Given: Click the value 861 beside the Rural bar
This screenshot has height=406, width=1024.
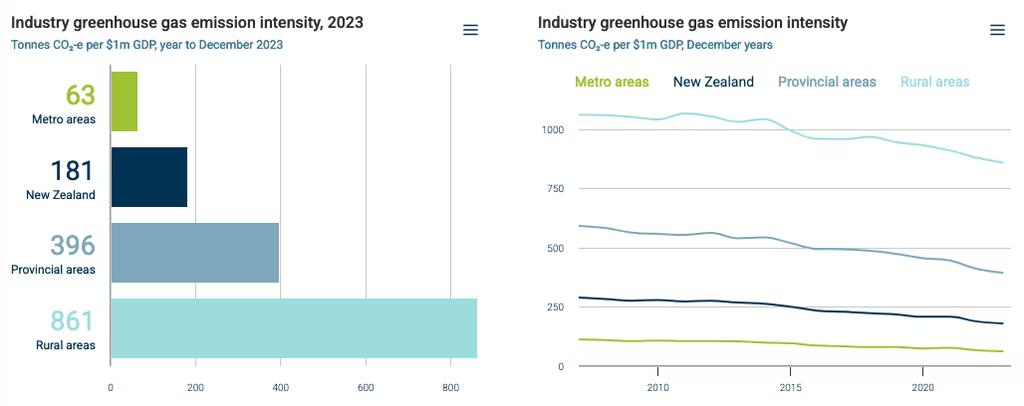Looking at the screenshot, I should (72, 322).
